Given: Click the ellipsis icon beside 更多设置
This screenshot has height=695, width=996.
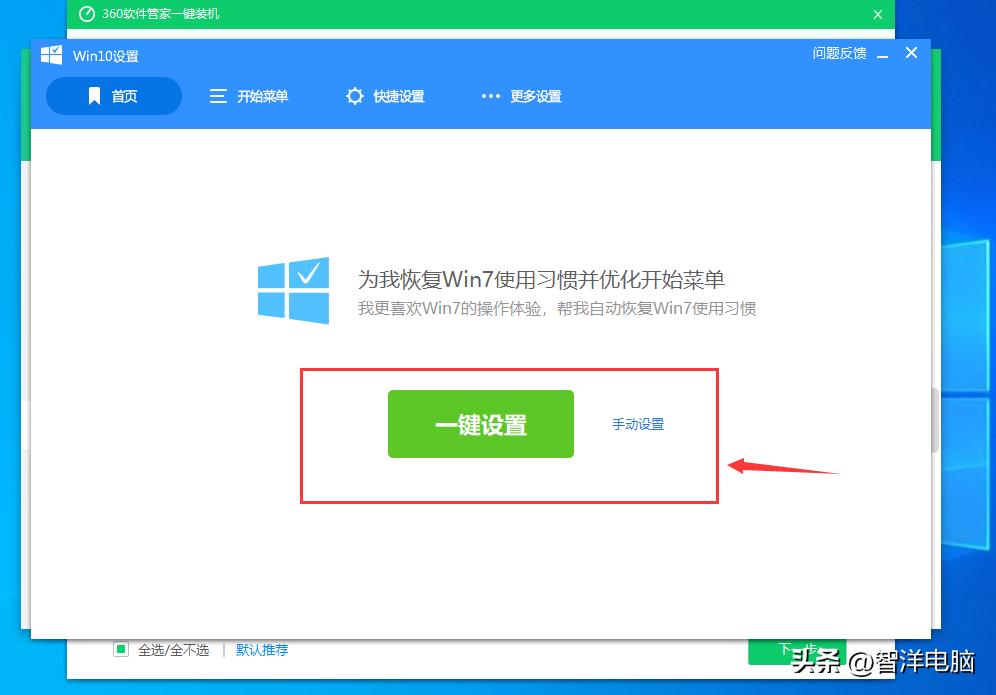Looking at the screenshot, I should [490, 96].
